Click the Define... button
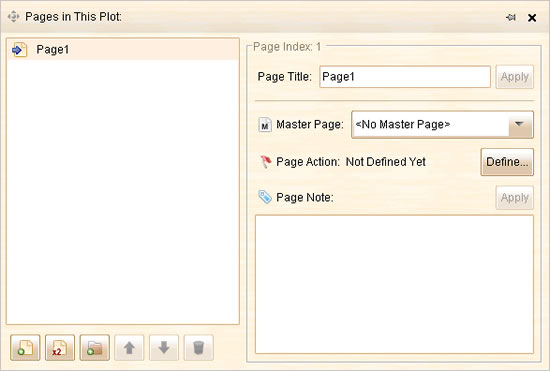Screen dimensions: 550x371 (507, 162)
